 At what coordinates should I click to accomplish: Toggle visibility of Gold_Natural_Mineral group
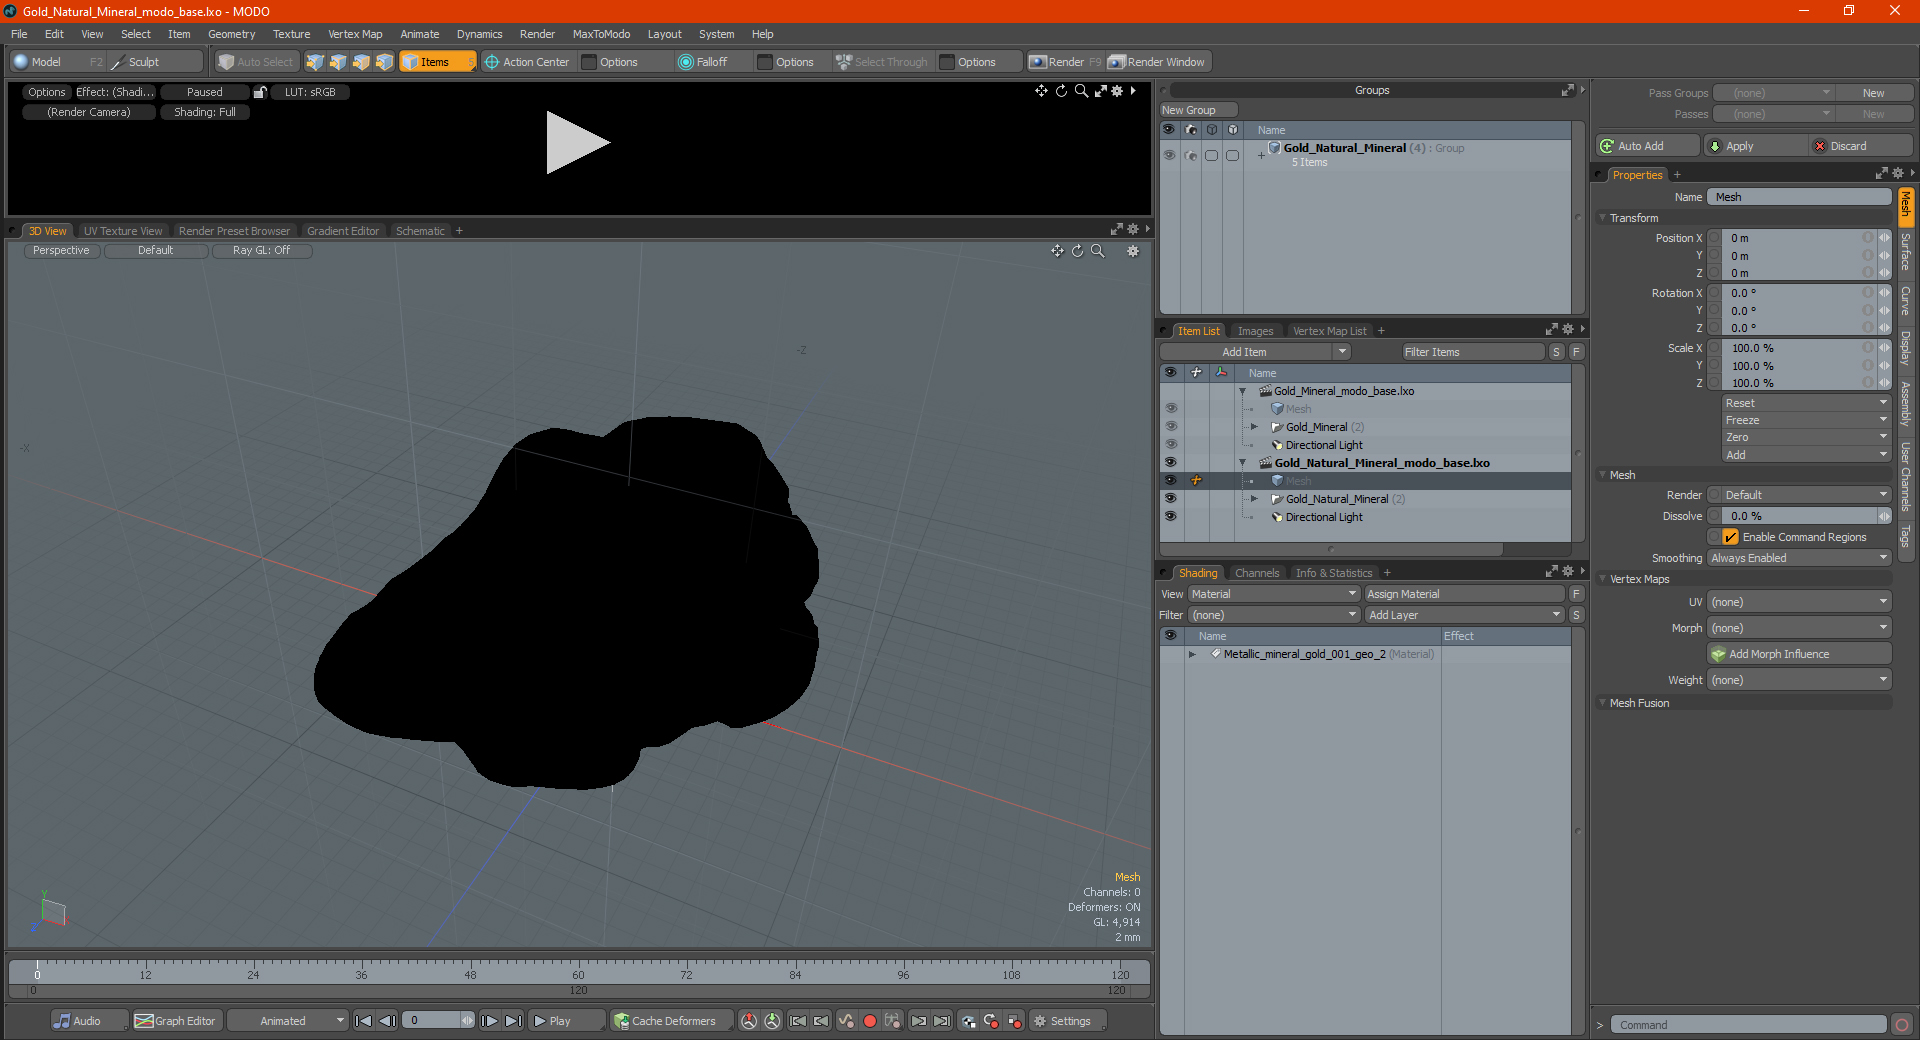click(1169, 155)
